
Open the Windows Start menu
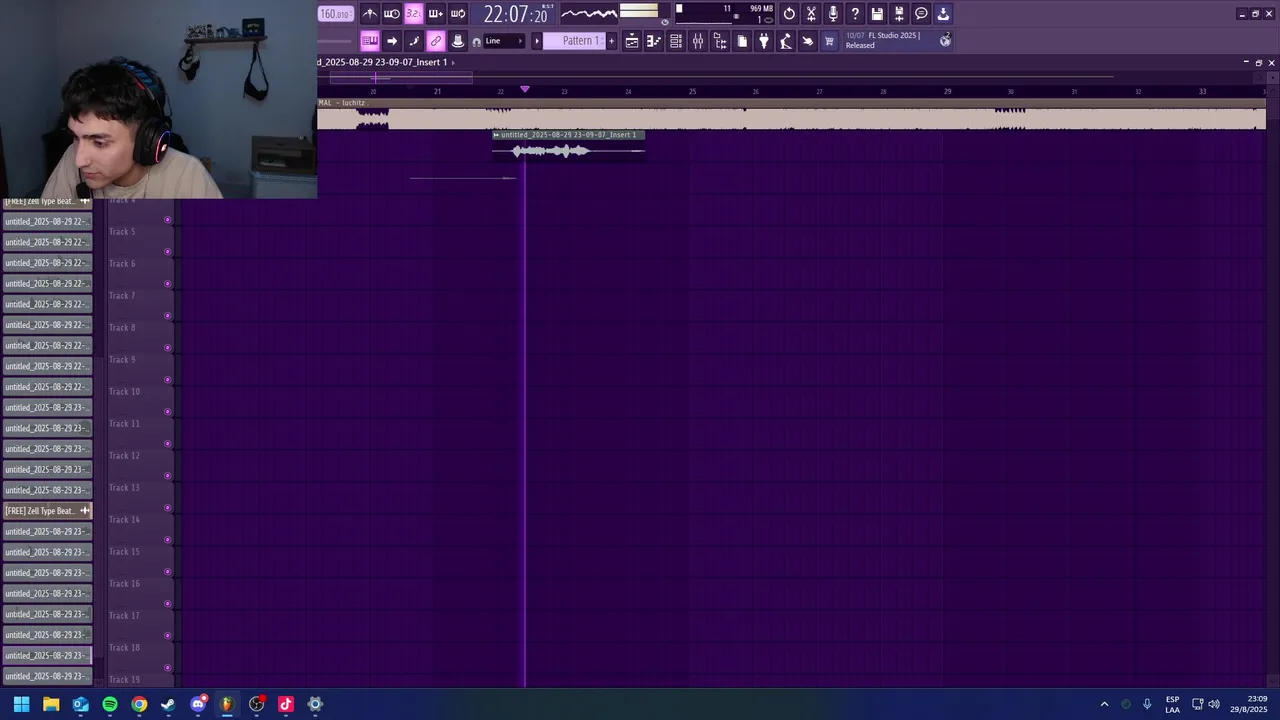[21, 704]
